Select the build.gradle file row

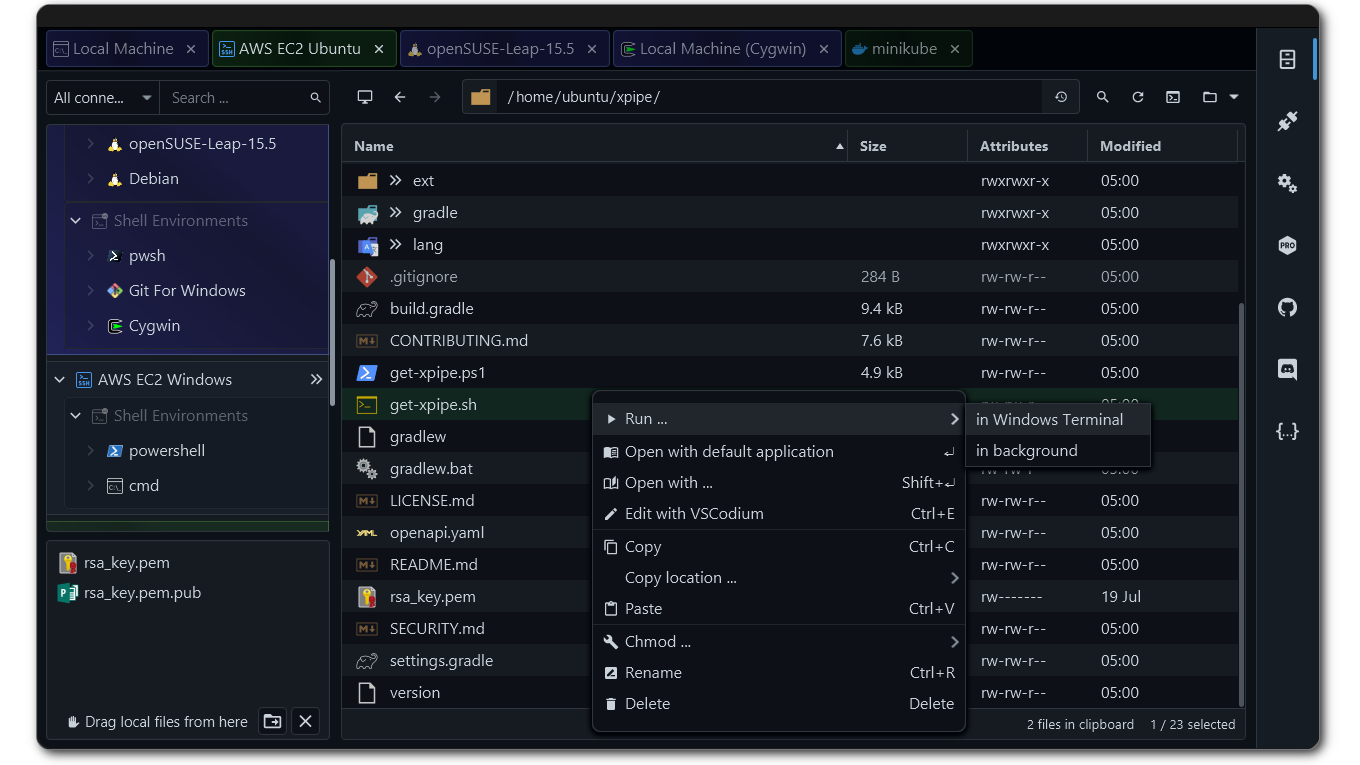(790, 309)
